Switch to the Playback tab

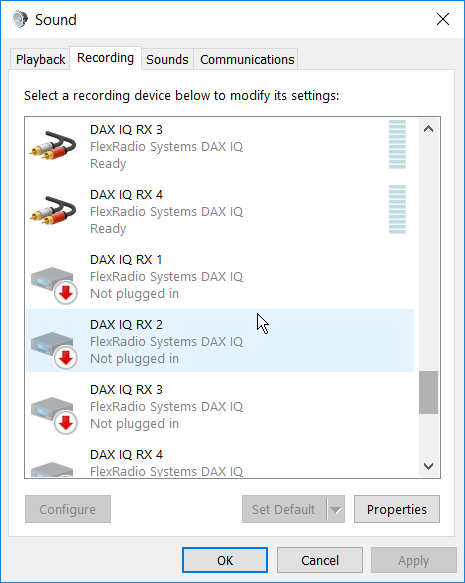(x=41, y=59)
